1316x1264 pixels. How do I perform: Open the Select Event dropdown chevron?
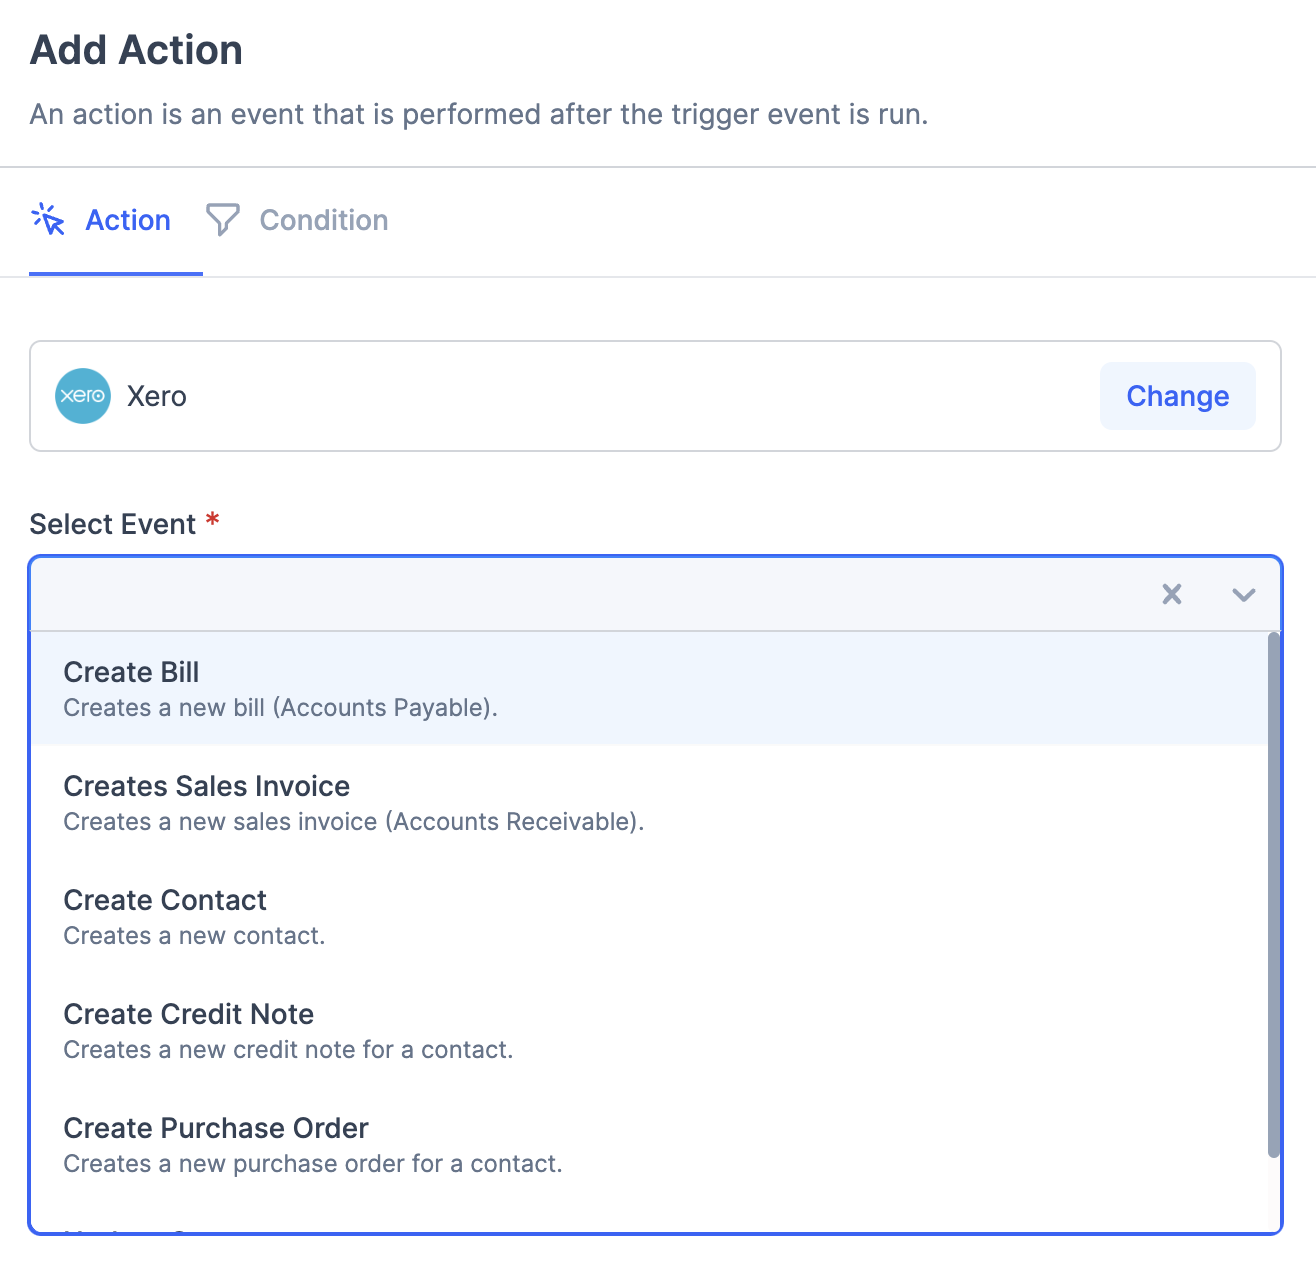(1243, 594)
